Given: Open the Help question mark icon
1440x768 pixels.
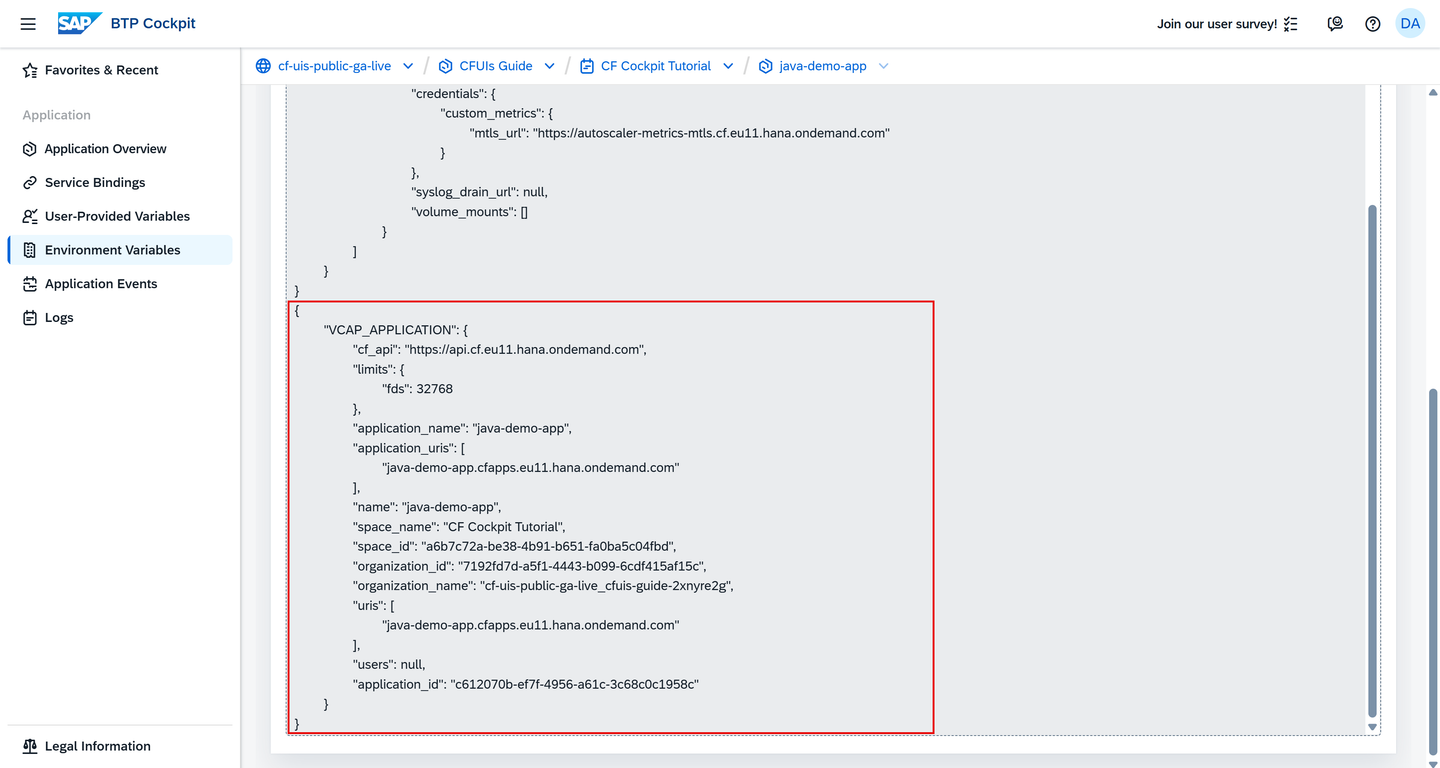Looking at the screenshot, I should (1373, 24).
